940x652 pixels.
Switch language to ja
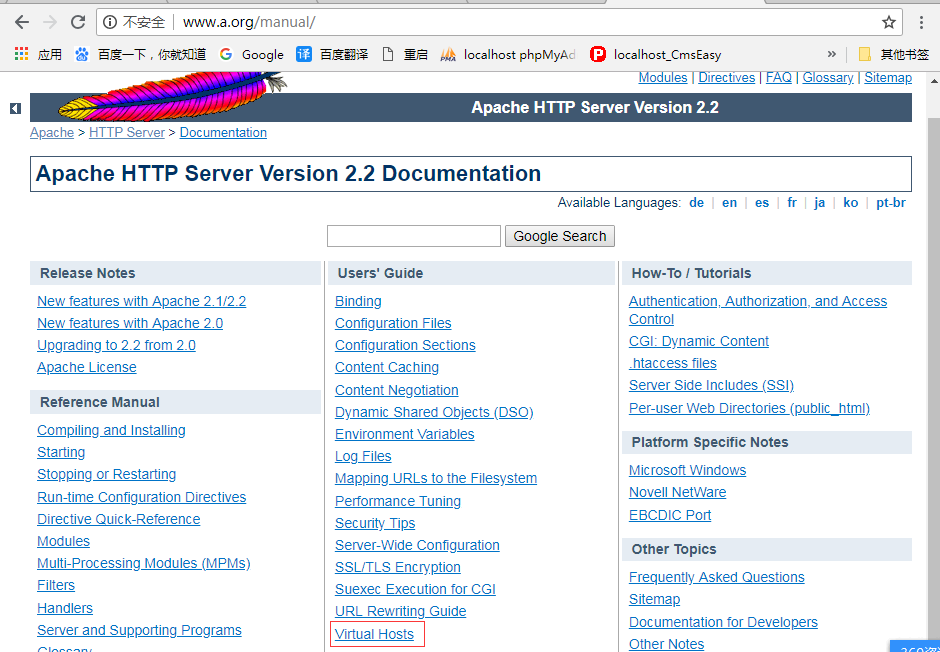(x=820, y=203)
